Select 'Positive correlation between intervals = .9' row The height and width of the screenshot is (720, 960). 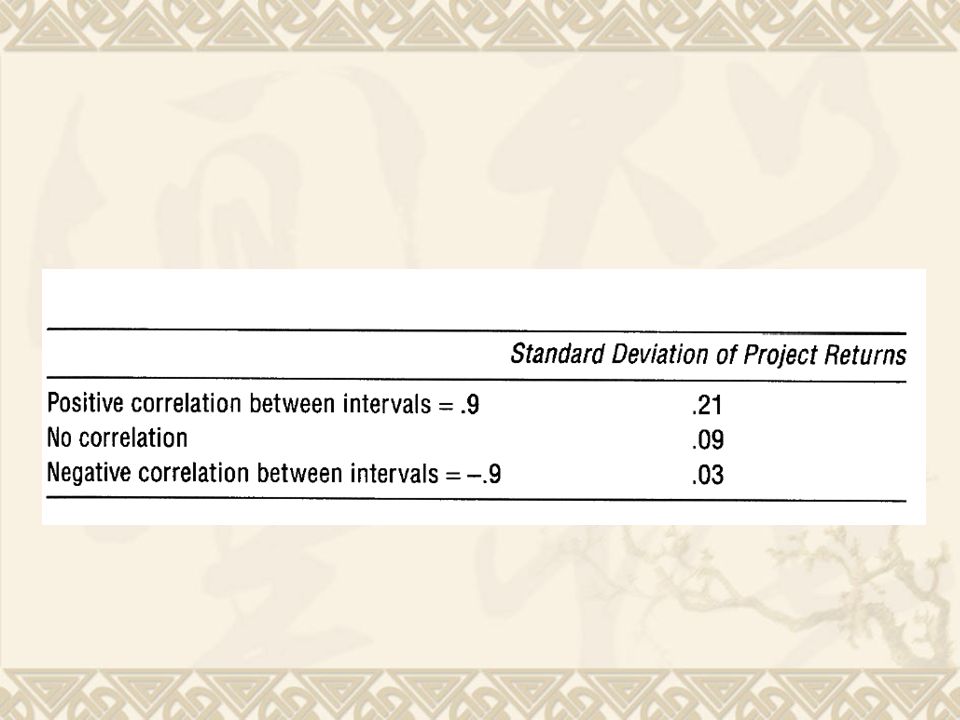pyautogui.click(x=476, y=404)
